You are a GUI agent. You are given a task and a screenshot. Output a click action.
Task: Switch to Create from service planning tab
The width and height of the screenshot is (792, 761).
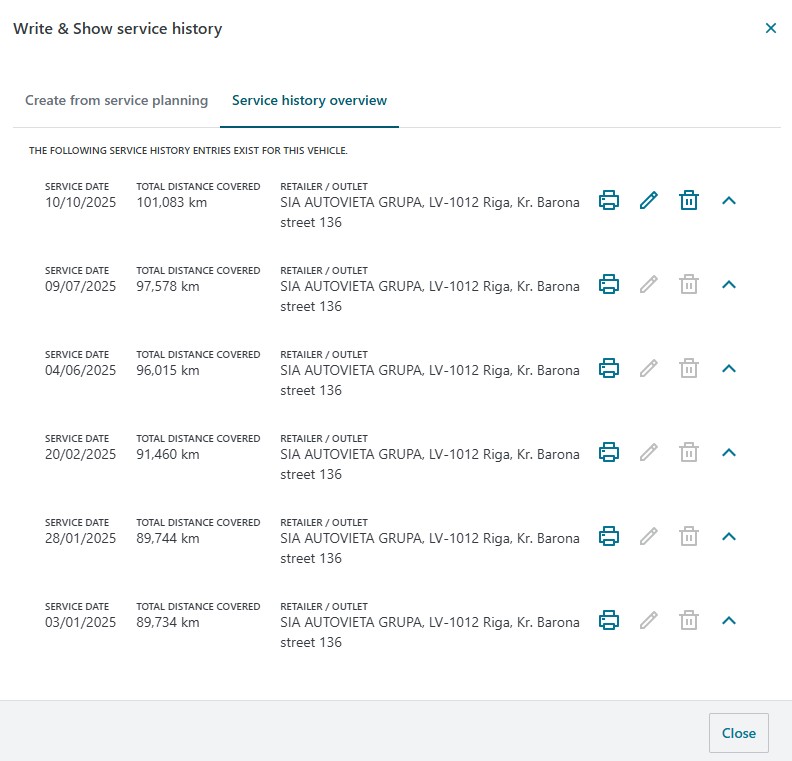[x=116, y=101]
